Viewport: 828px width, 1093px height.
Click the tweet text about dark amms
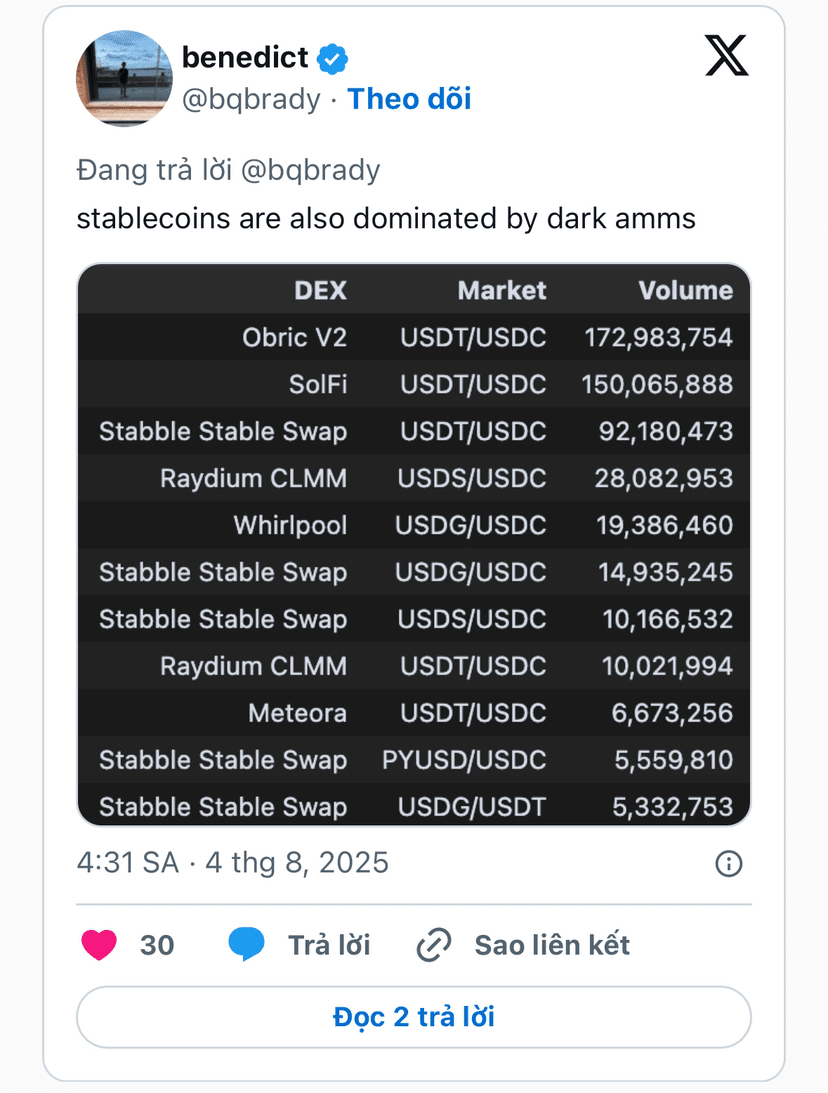point(386,218)
